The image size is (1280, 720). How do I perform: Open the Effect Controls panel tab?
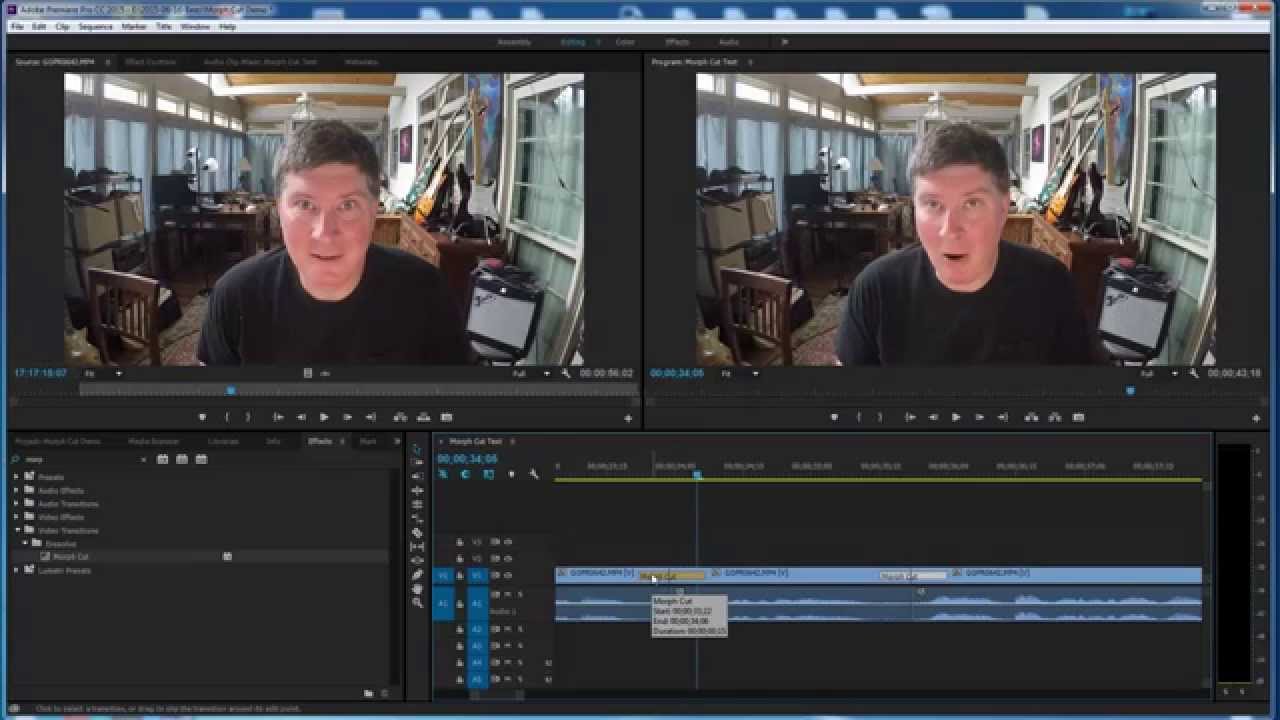(x=150, y=62)
